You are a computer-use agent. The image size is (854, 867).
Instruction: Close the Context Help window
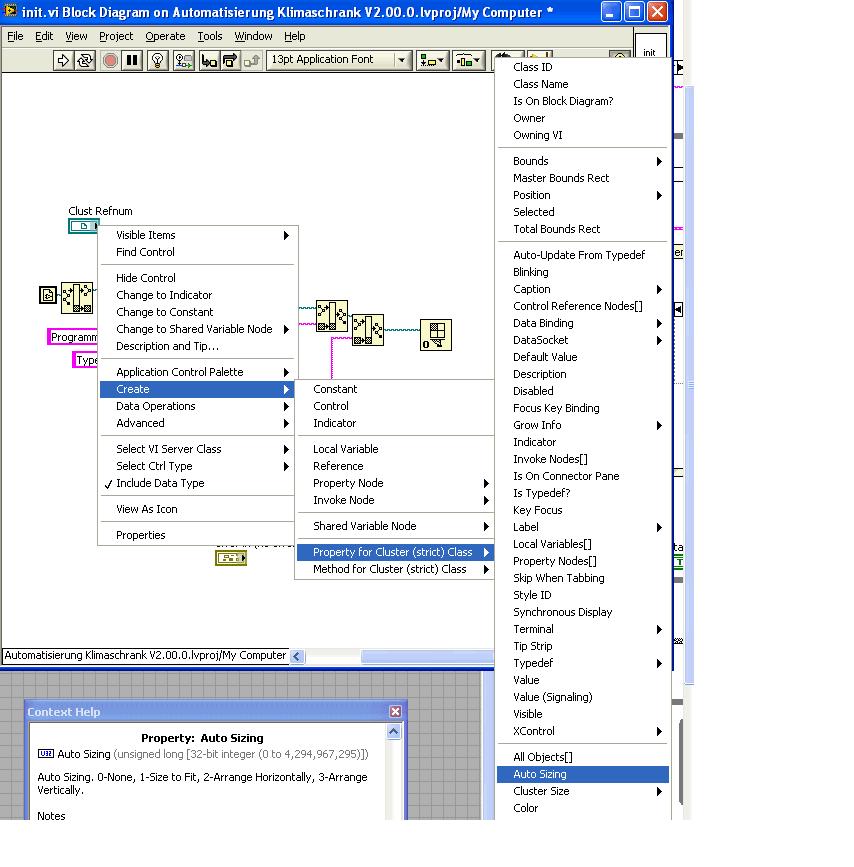point(395,712)
